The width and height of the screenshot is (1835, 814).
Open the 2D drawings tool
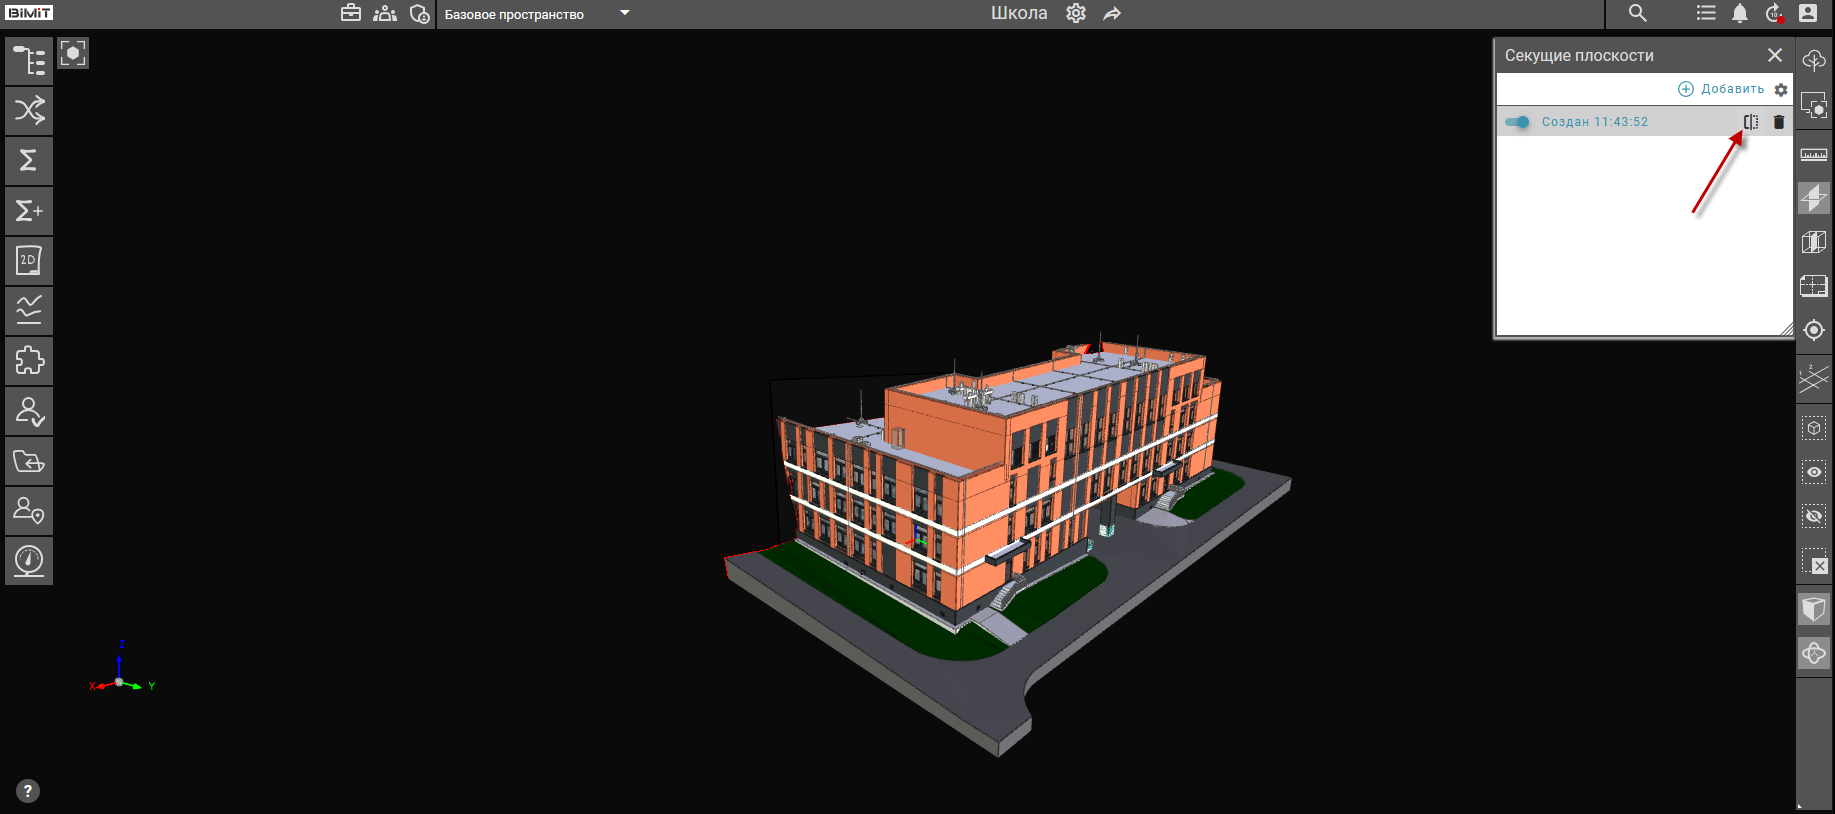pos(29,261)
